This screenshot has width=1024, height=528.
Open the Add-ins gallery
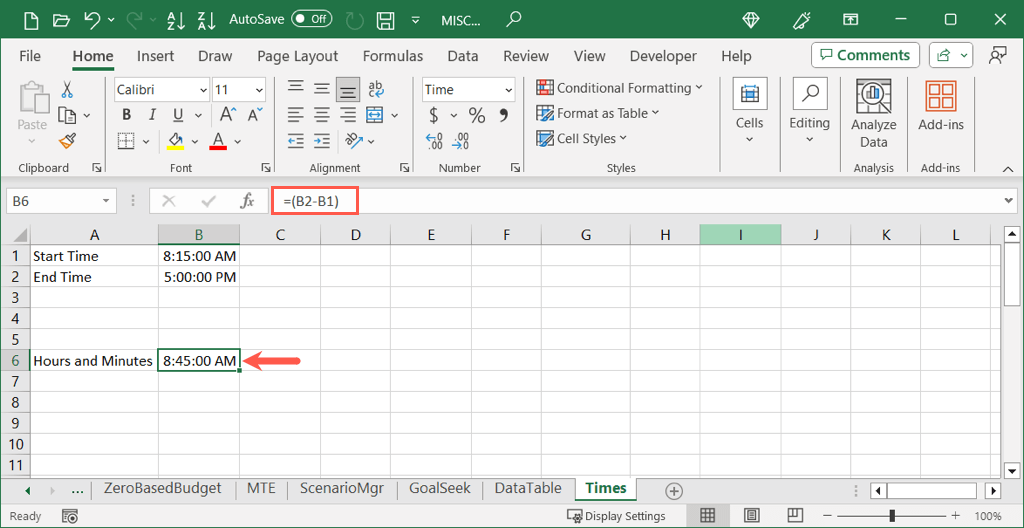[941, 107]
